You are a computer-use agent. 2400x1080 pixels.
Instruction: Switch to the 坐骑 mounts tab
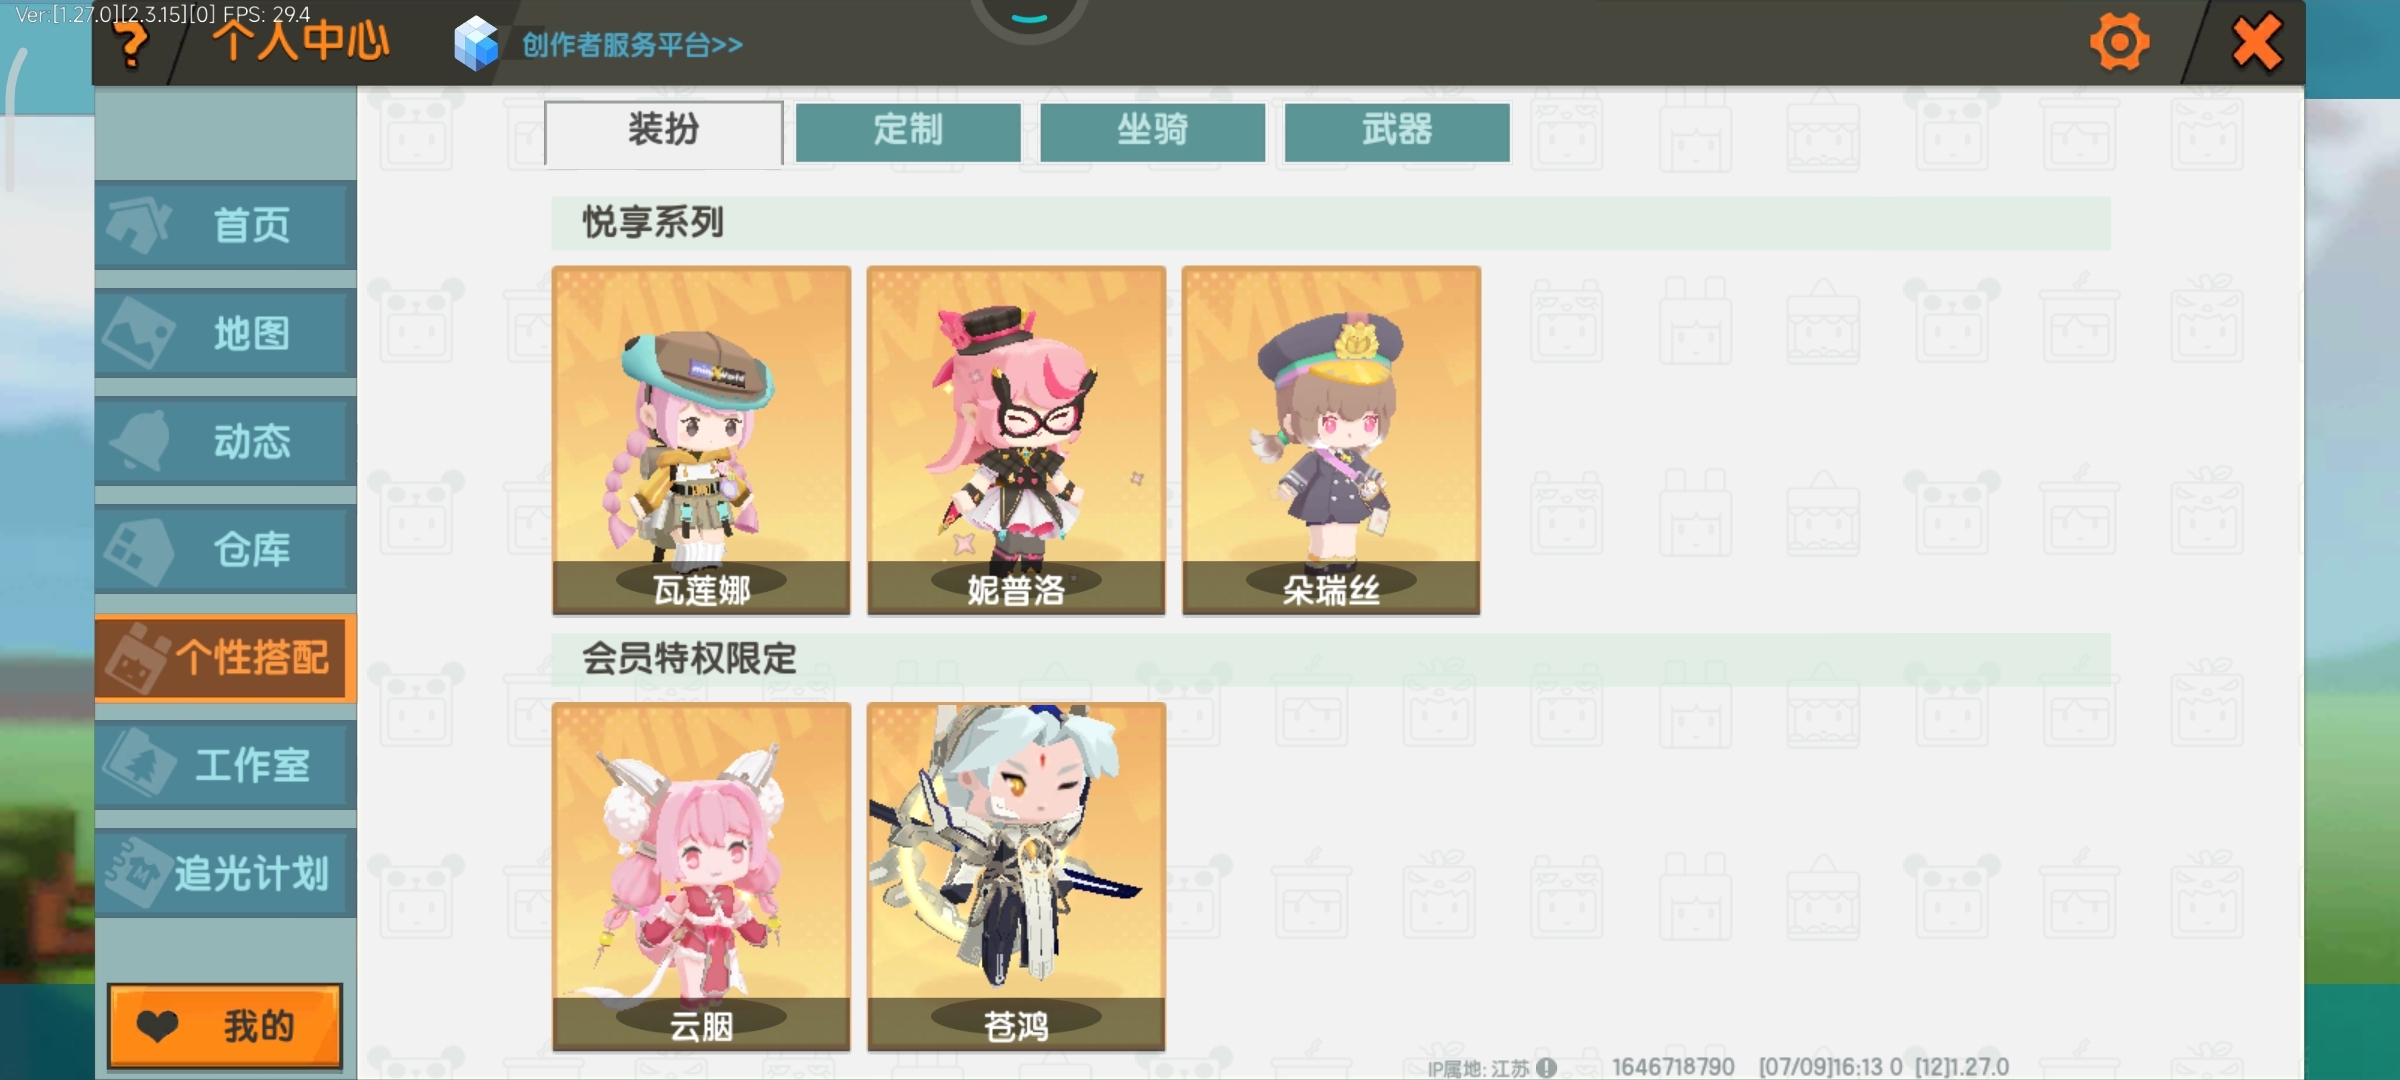coord(1152,131)
